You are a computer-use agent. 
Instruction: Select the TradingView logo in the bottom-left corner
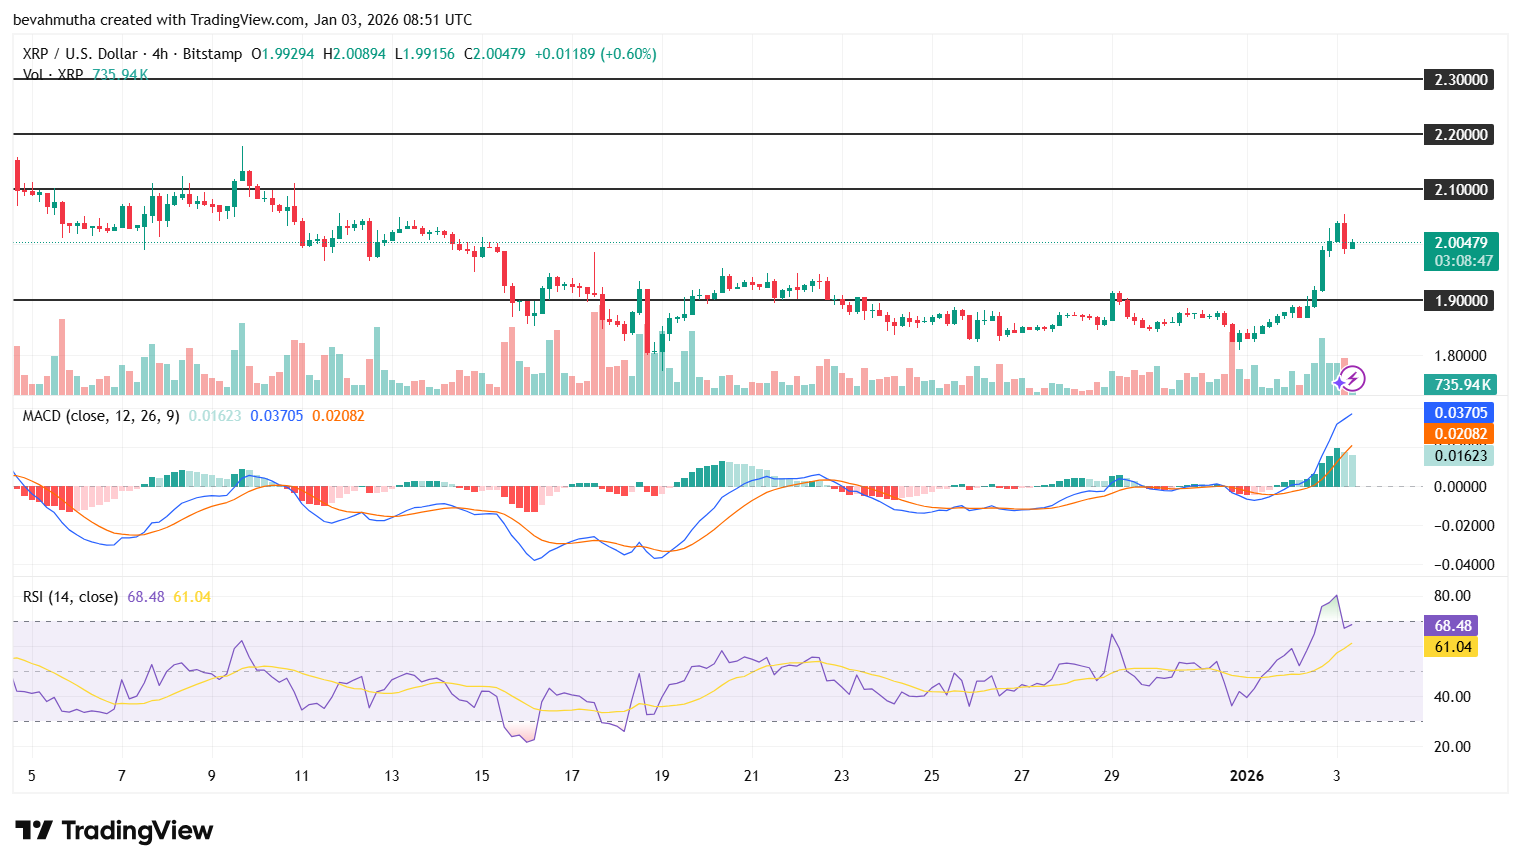[x=112, y=831]
